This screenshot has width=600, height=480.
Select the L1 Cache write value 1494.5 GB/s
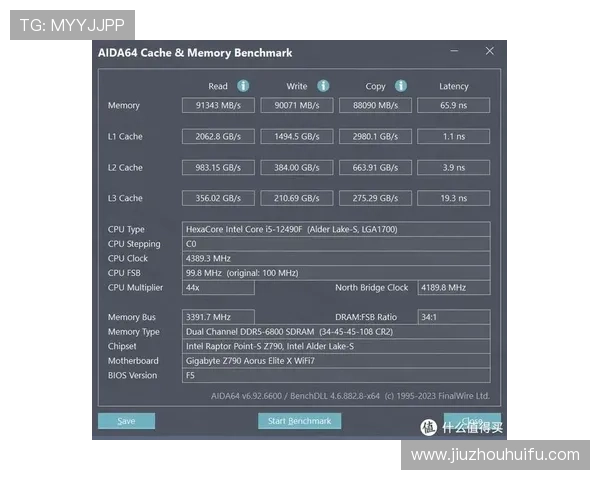(x=297, y=136)
